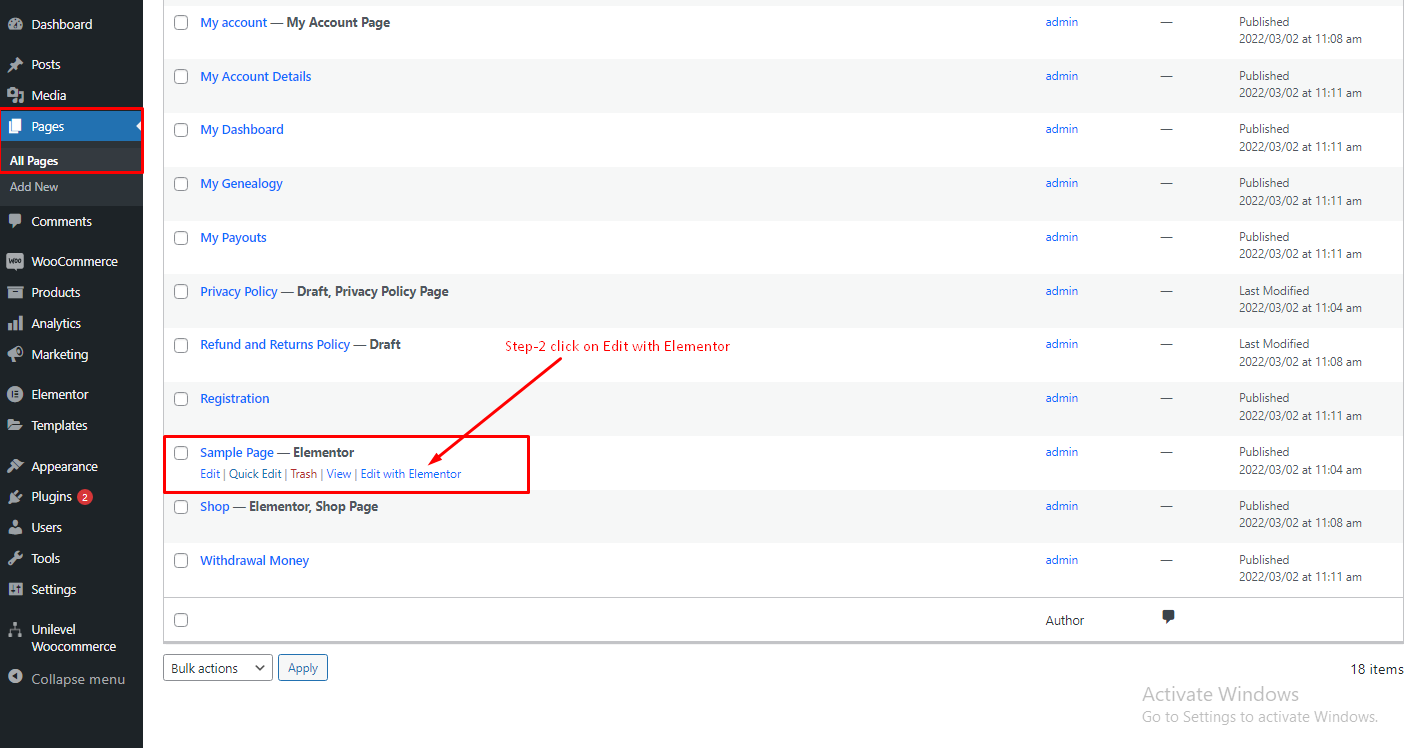Expand the Appearance menu in sidebar
Image resolution: width=1420 pixels, height=748 pixels.
64,467
